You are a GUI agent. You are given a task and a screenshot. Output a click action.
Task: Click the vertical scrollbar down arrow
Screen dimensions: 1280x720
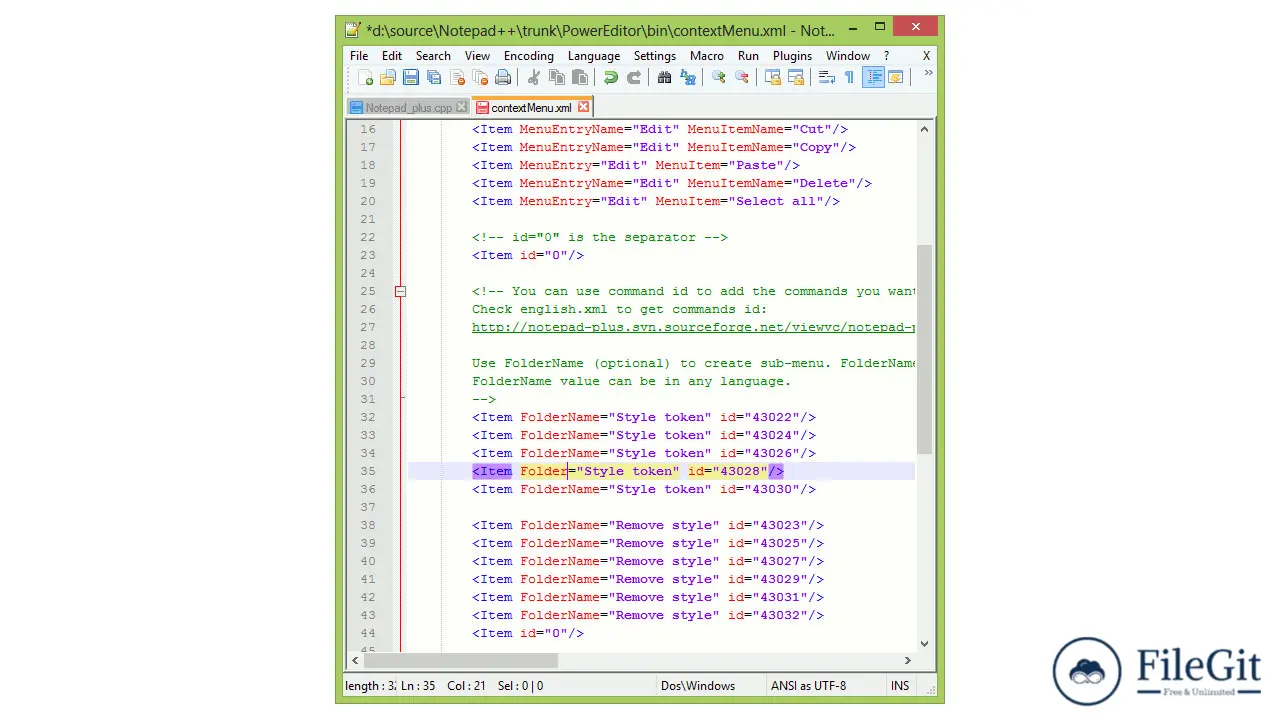coord(924,644)
